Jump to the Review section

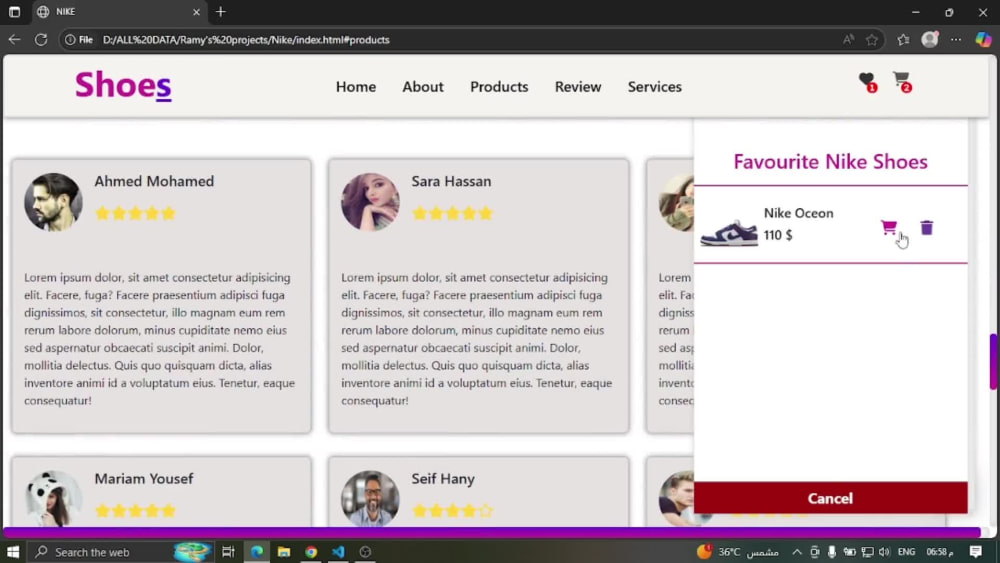578,87
